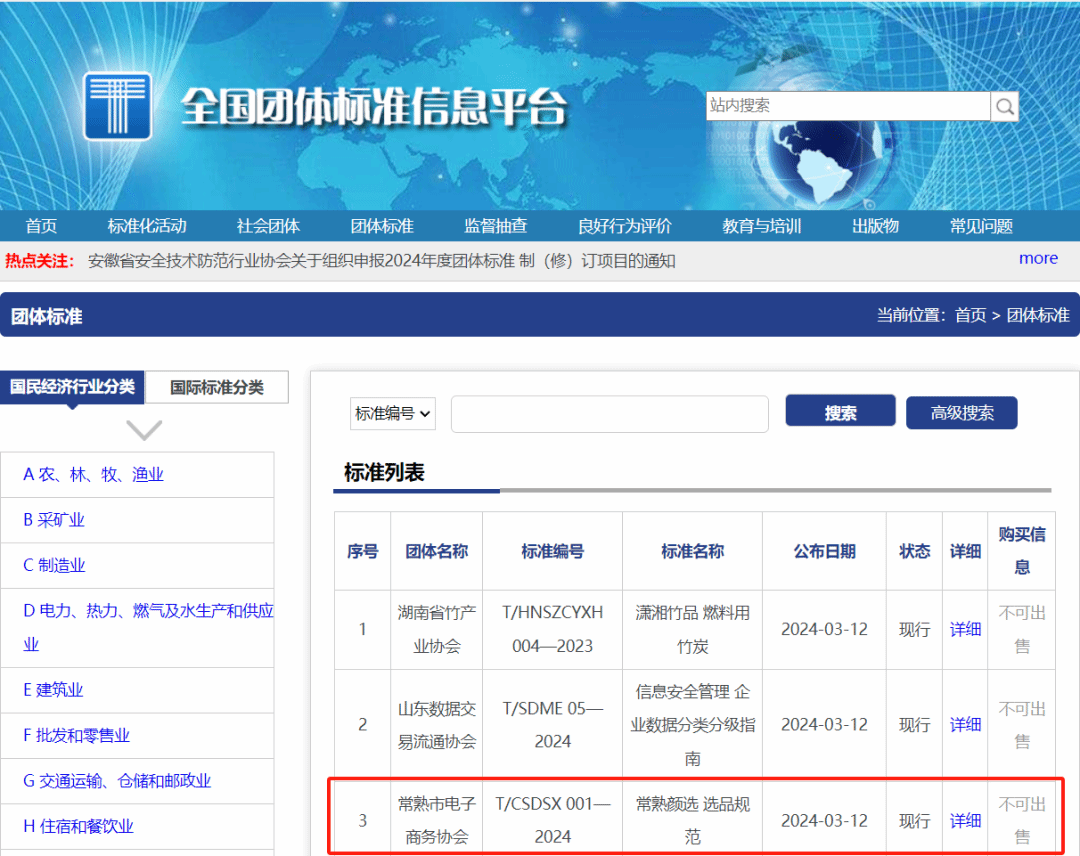Open 团体标准 navigation menu item

[382, 226]
